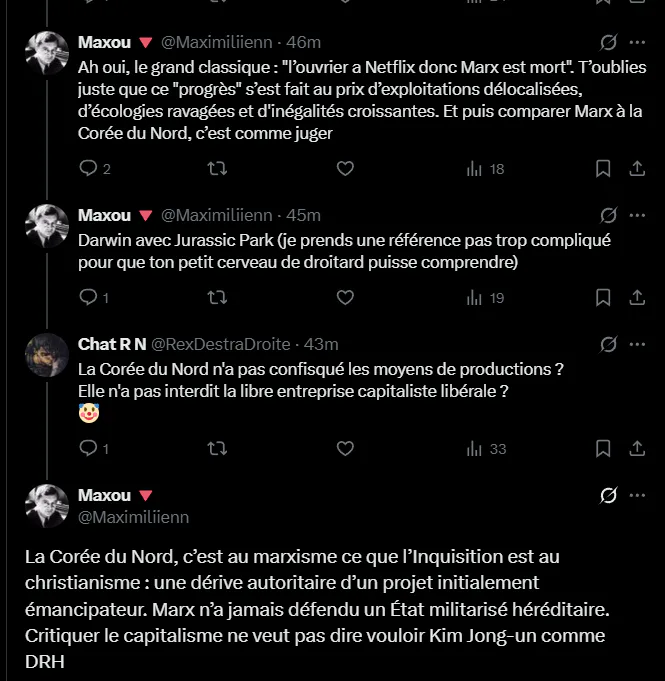
Task: Open more options on 45m Maxou tweet
Action: 637,215
